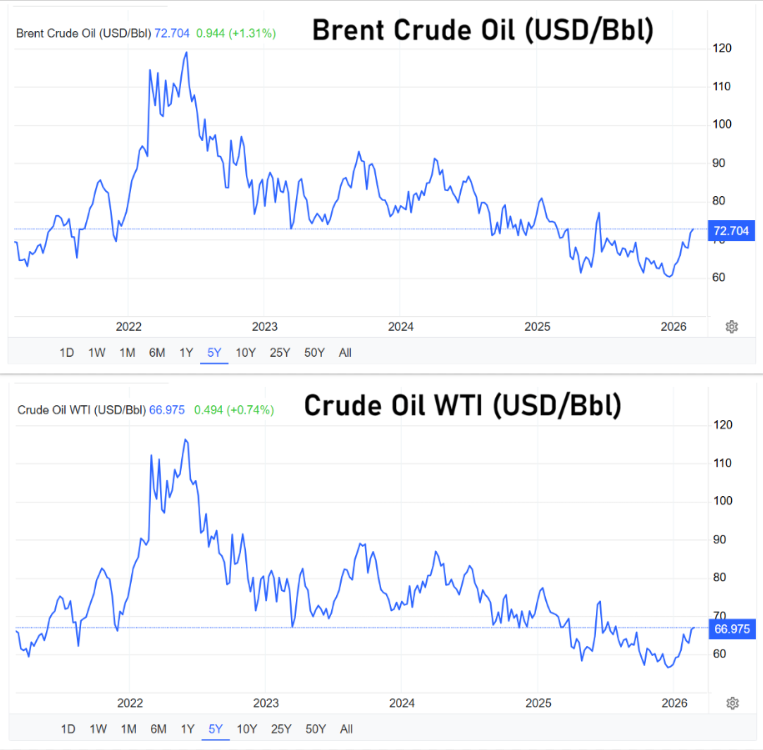The width and height of the screenshot is (763, 750).
Task: Pick 1Y range on Brent chart
Action: click(186, 352)
